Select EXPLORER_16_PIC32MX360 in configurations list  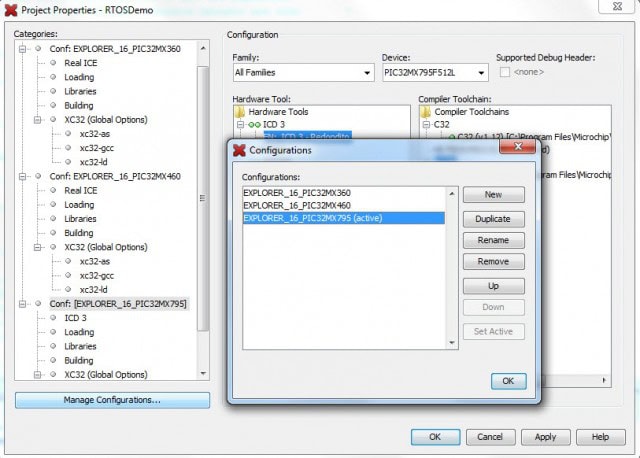tap(344, 193)
